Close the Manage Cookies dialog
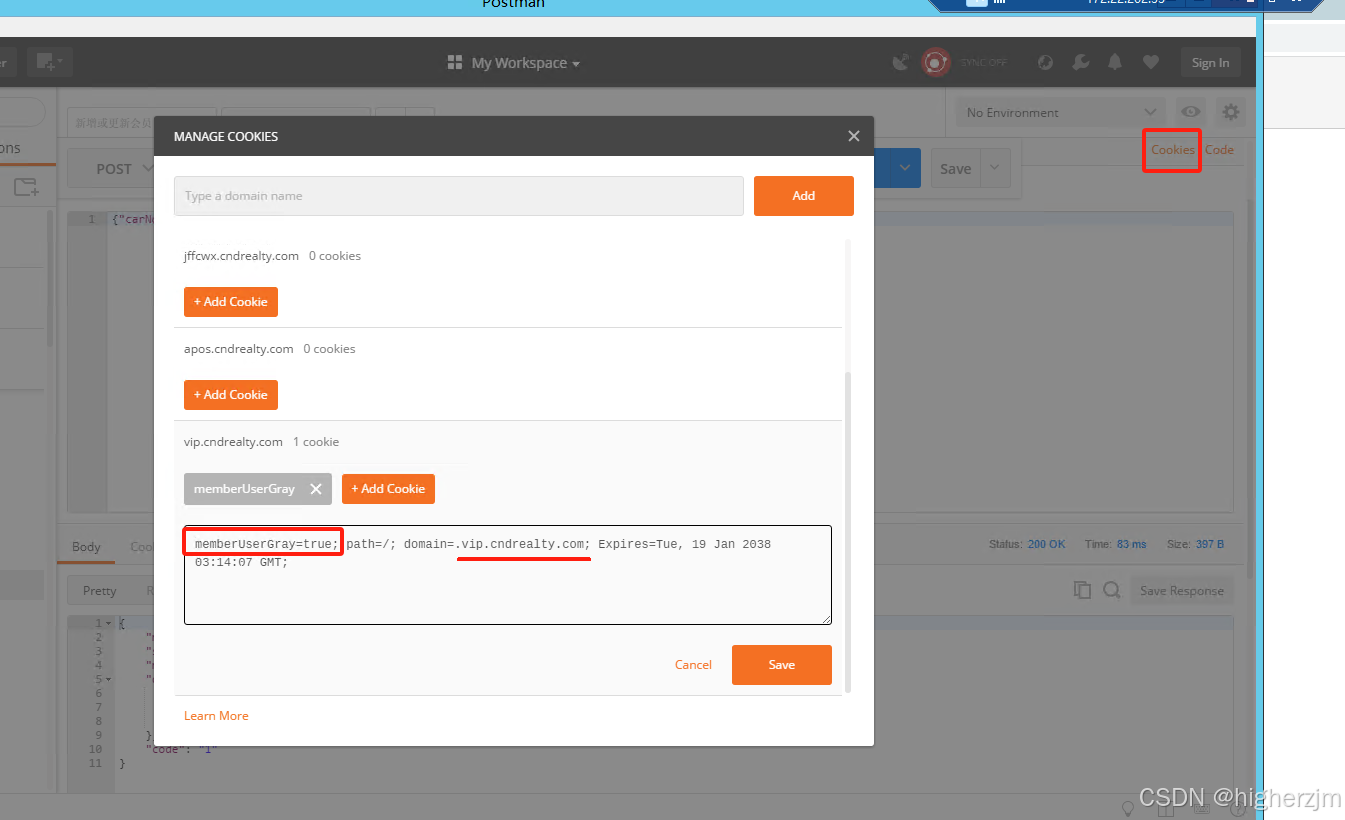Screen dimensions: 1345x820 pyautogui.click(x=853, y=136)
